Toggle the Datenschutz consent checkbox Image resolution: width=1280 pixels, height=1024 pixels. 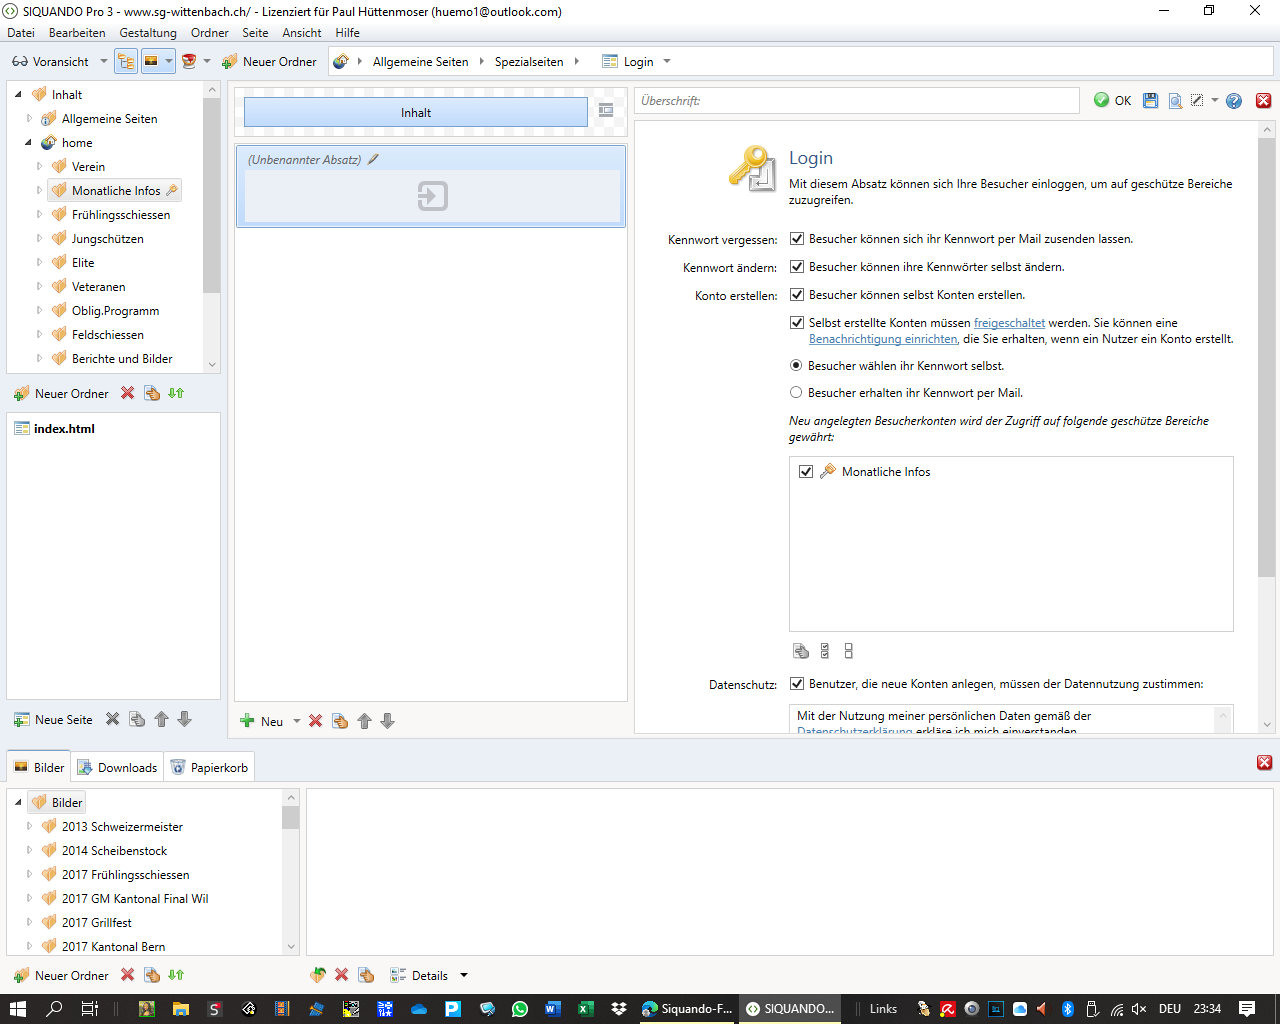click(797, 684)
